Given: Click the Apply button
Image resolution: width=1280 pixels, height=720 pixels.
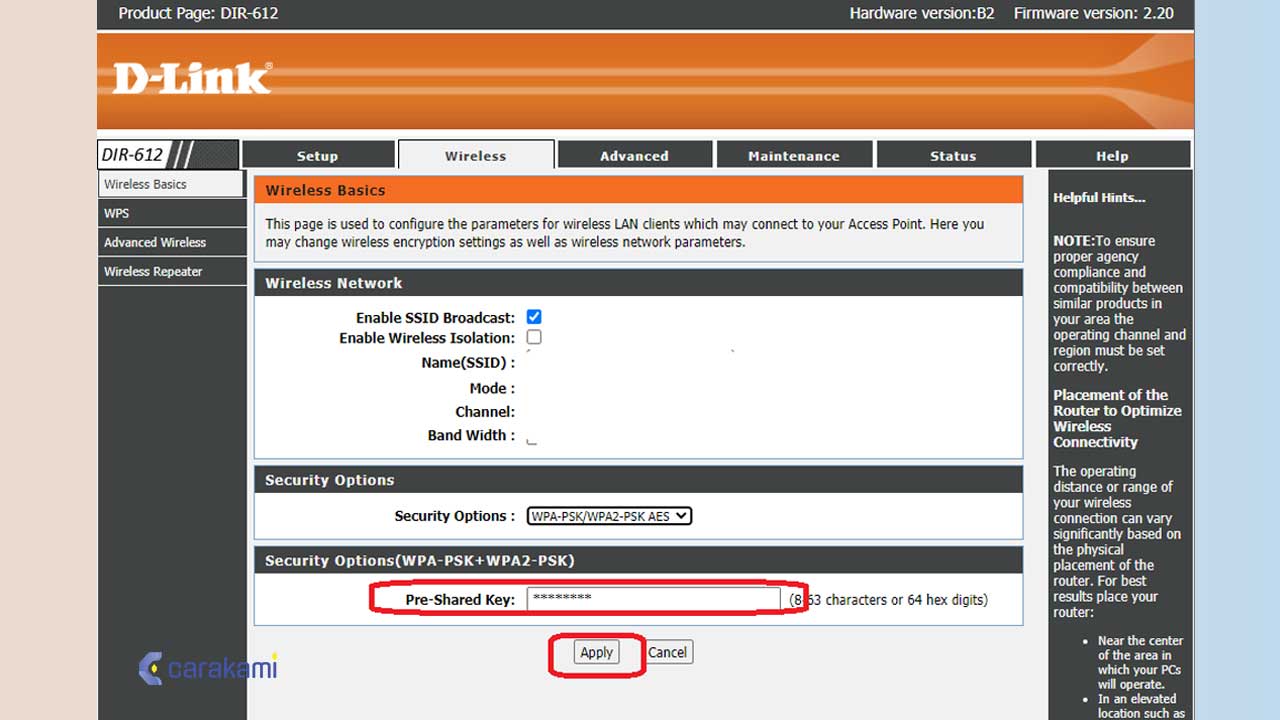Looking at the screenshot, I should point(597,652).
